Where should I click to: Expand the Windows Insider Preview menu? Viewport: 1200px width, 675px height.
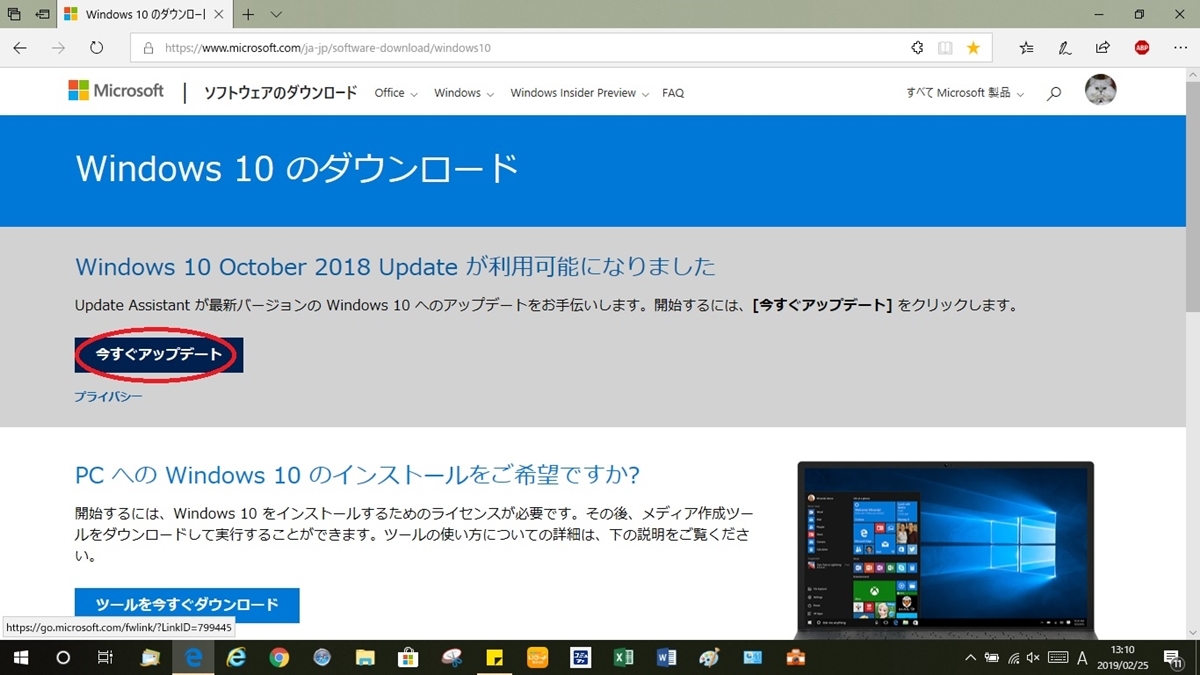click(580, 93)
